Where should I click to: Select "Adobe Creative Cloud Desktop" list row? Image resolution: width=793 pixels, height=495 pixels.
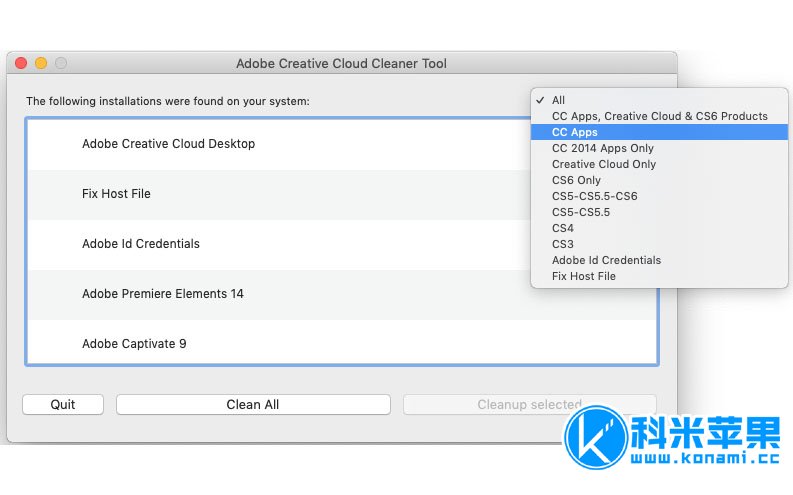pyautogui.click(x=342, y=144)
